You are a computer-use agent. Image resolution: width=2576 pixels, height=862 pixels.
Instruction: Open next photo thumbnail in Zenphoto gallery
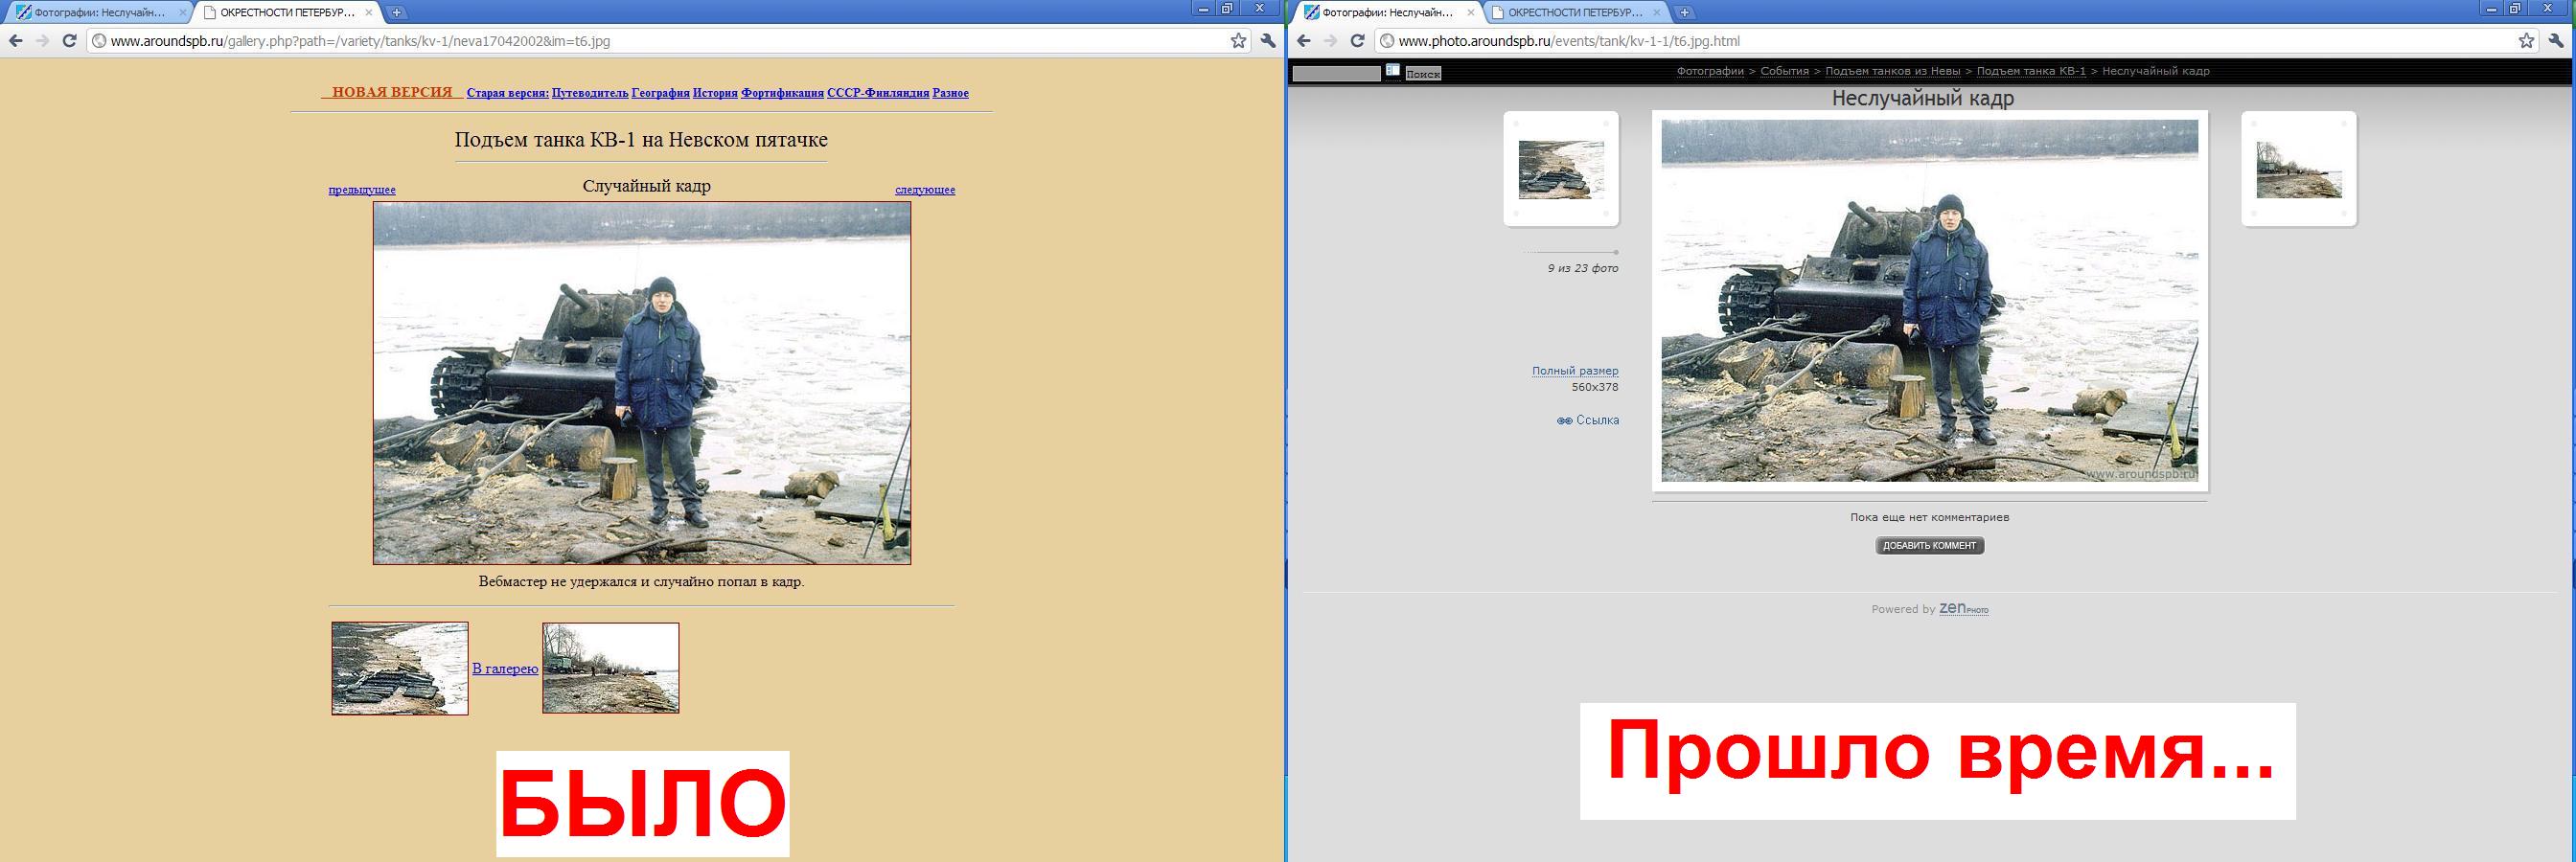2299,169
